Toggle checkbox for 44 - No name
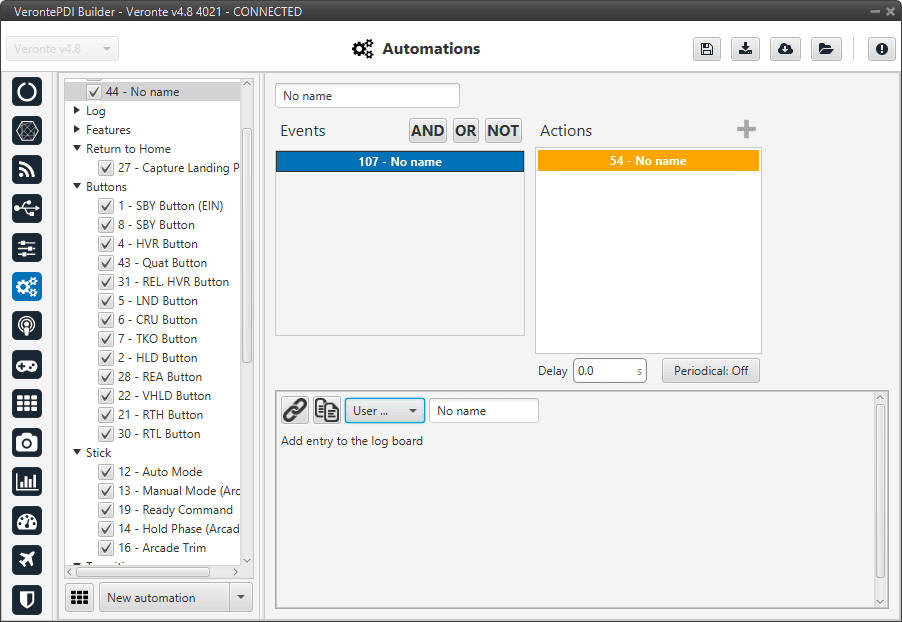902x622 pixels. pos(94,91)
